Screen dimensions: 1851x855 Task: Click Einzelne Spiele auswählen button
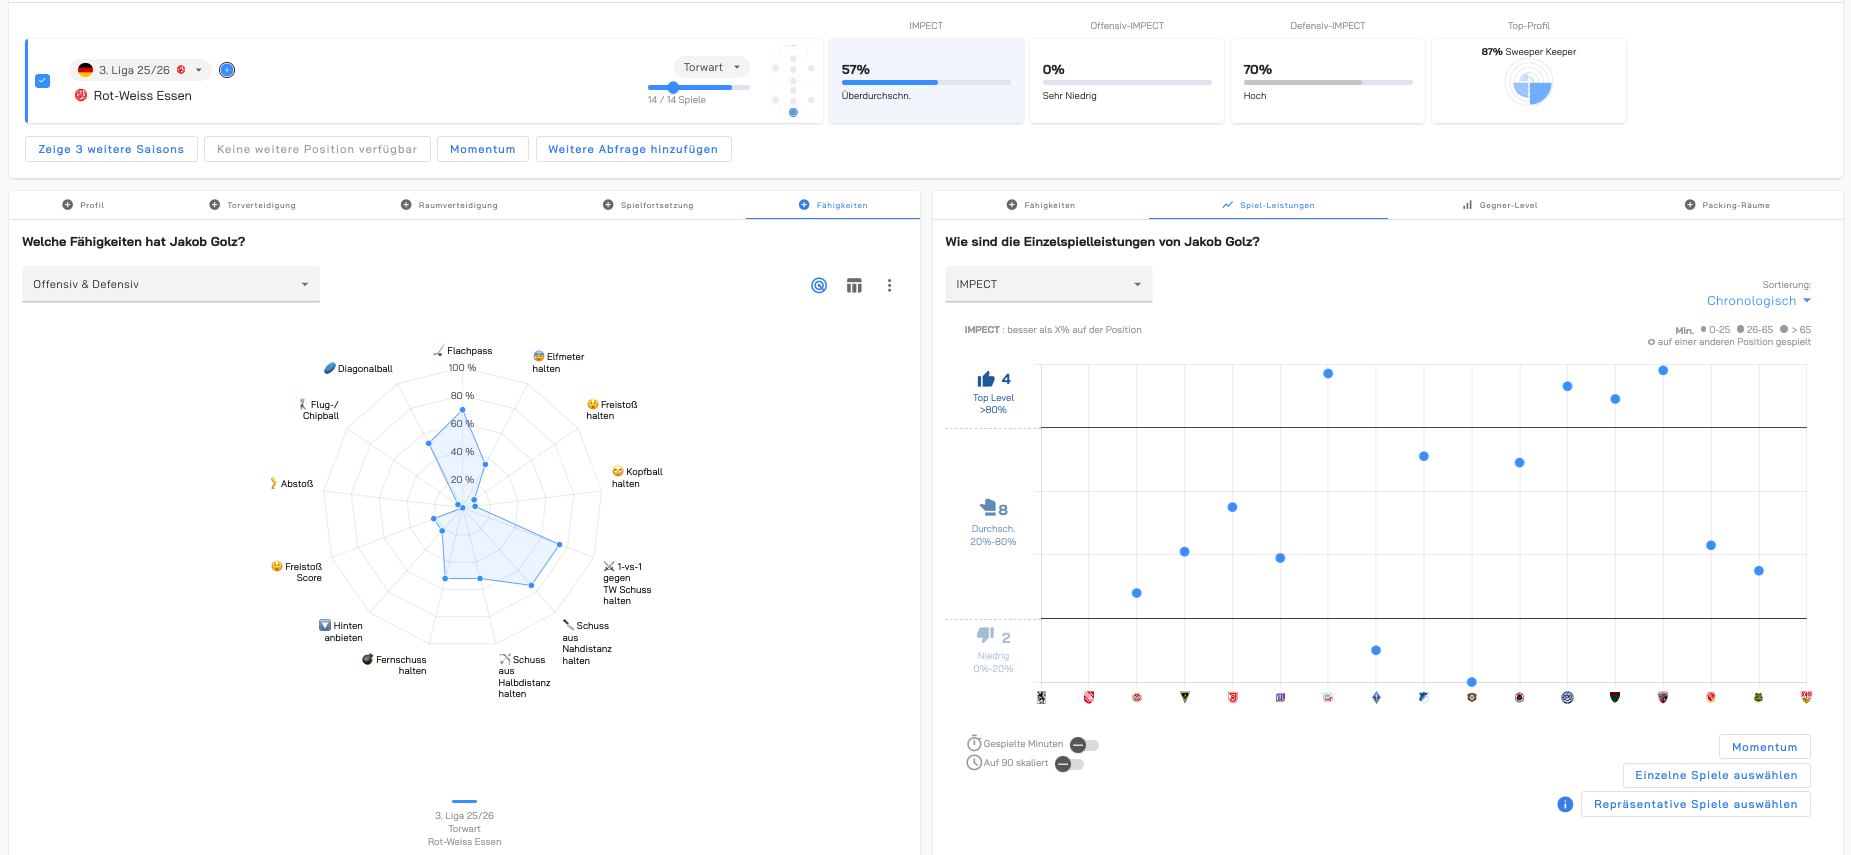1715,775
